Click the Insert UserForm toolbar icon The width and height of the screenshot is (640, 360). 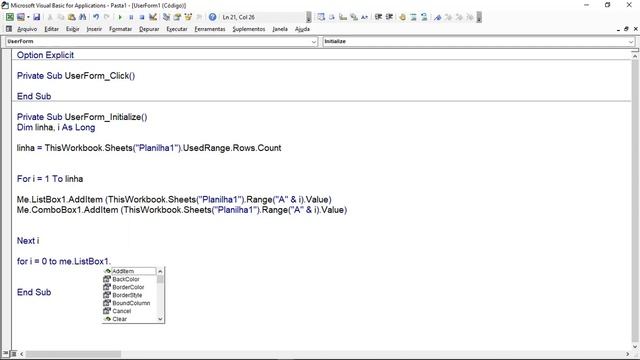click(x=21, y=17)
